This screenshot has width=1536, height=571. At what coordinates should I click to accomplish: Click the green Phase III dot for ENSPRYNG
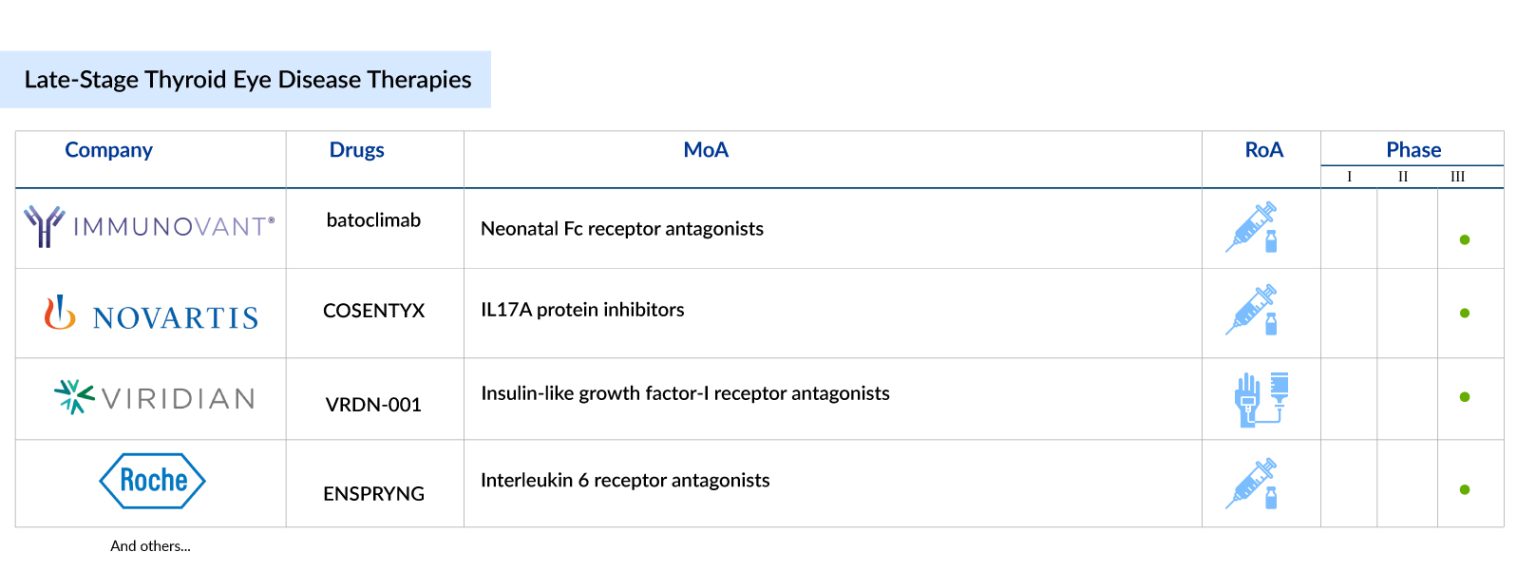point(1464,490)
